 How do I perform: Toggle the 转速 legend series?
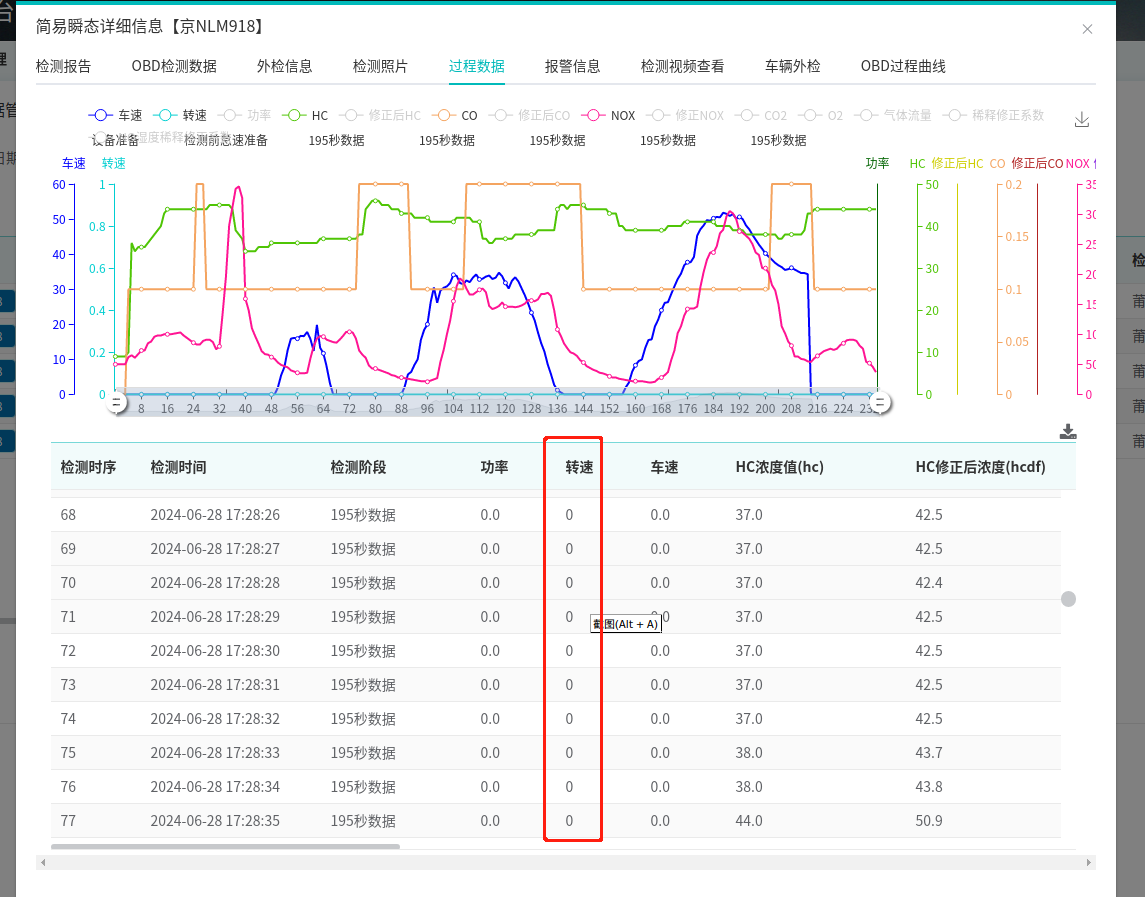(181, 116)
